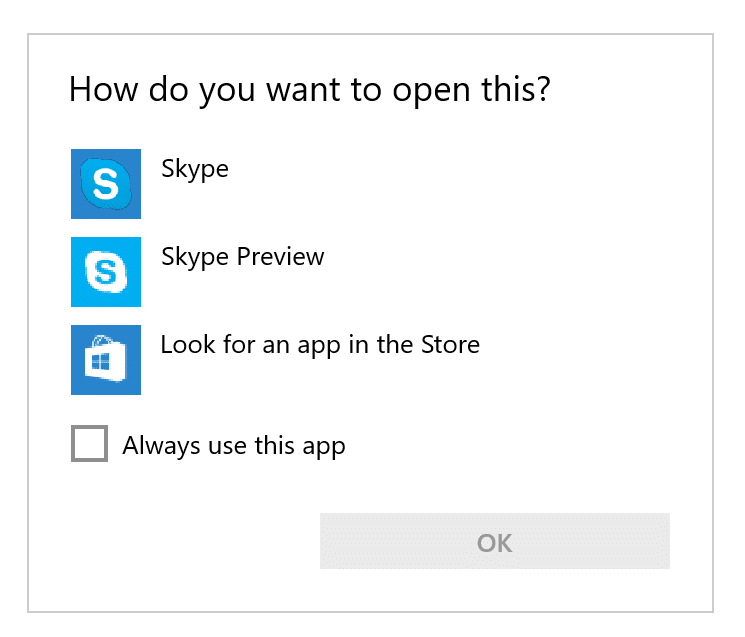The width and height of the screenshot is (745, 637).
Task: Select the "Skype Preview" text entry
Action: pyautogui.click(x=243, y=257)
